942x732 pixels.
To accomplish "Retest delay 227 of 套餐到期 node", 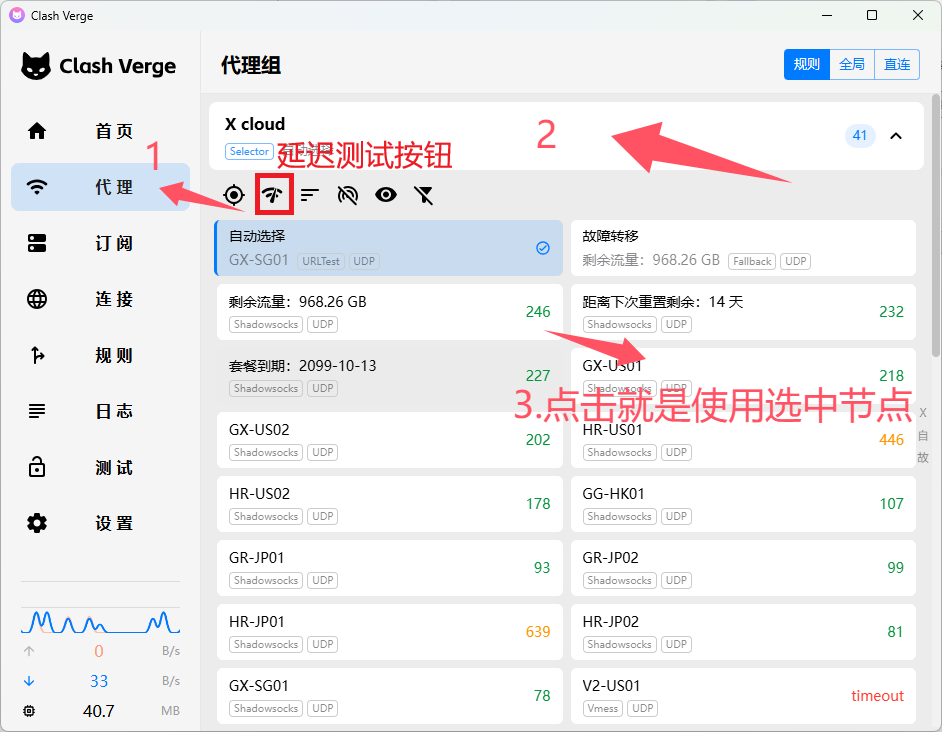I will coord(538,376).
